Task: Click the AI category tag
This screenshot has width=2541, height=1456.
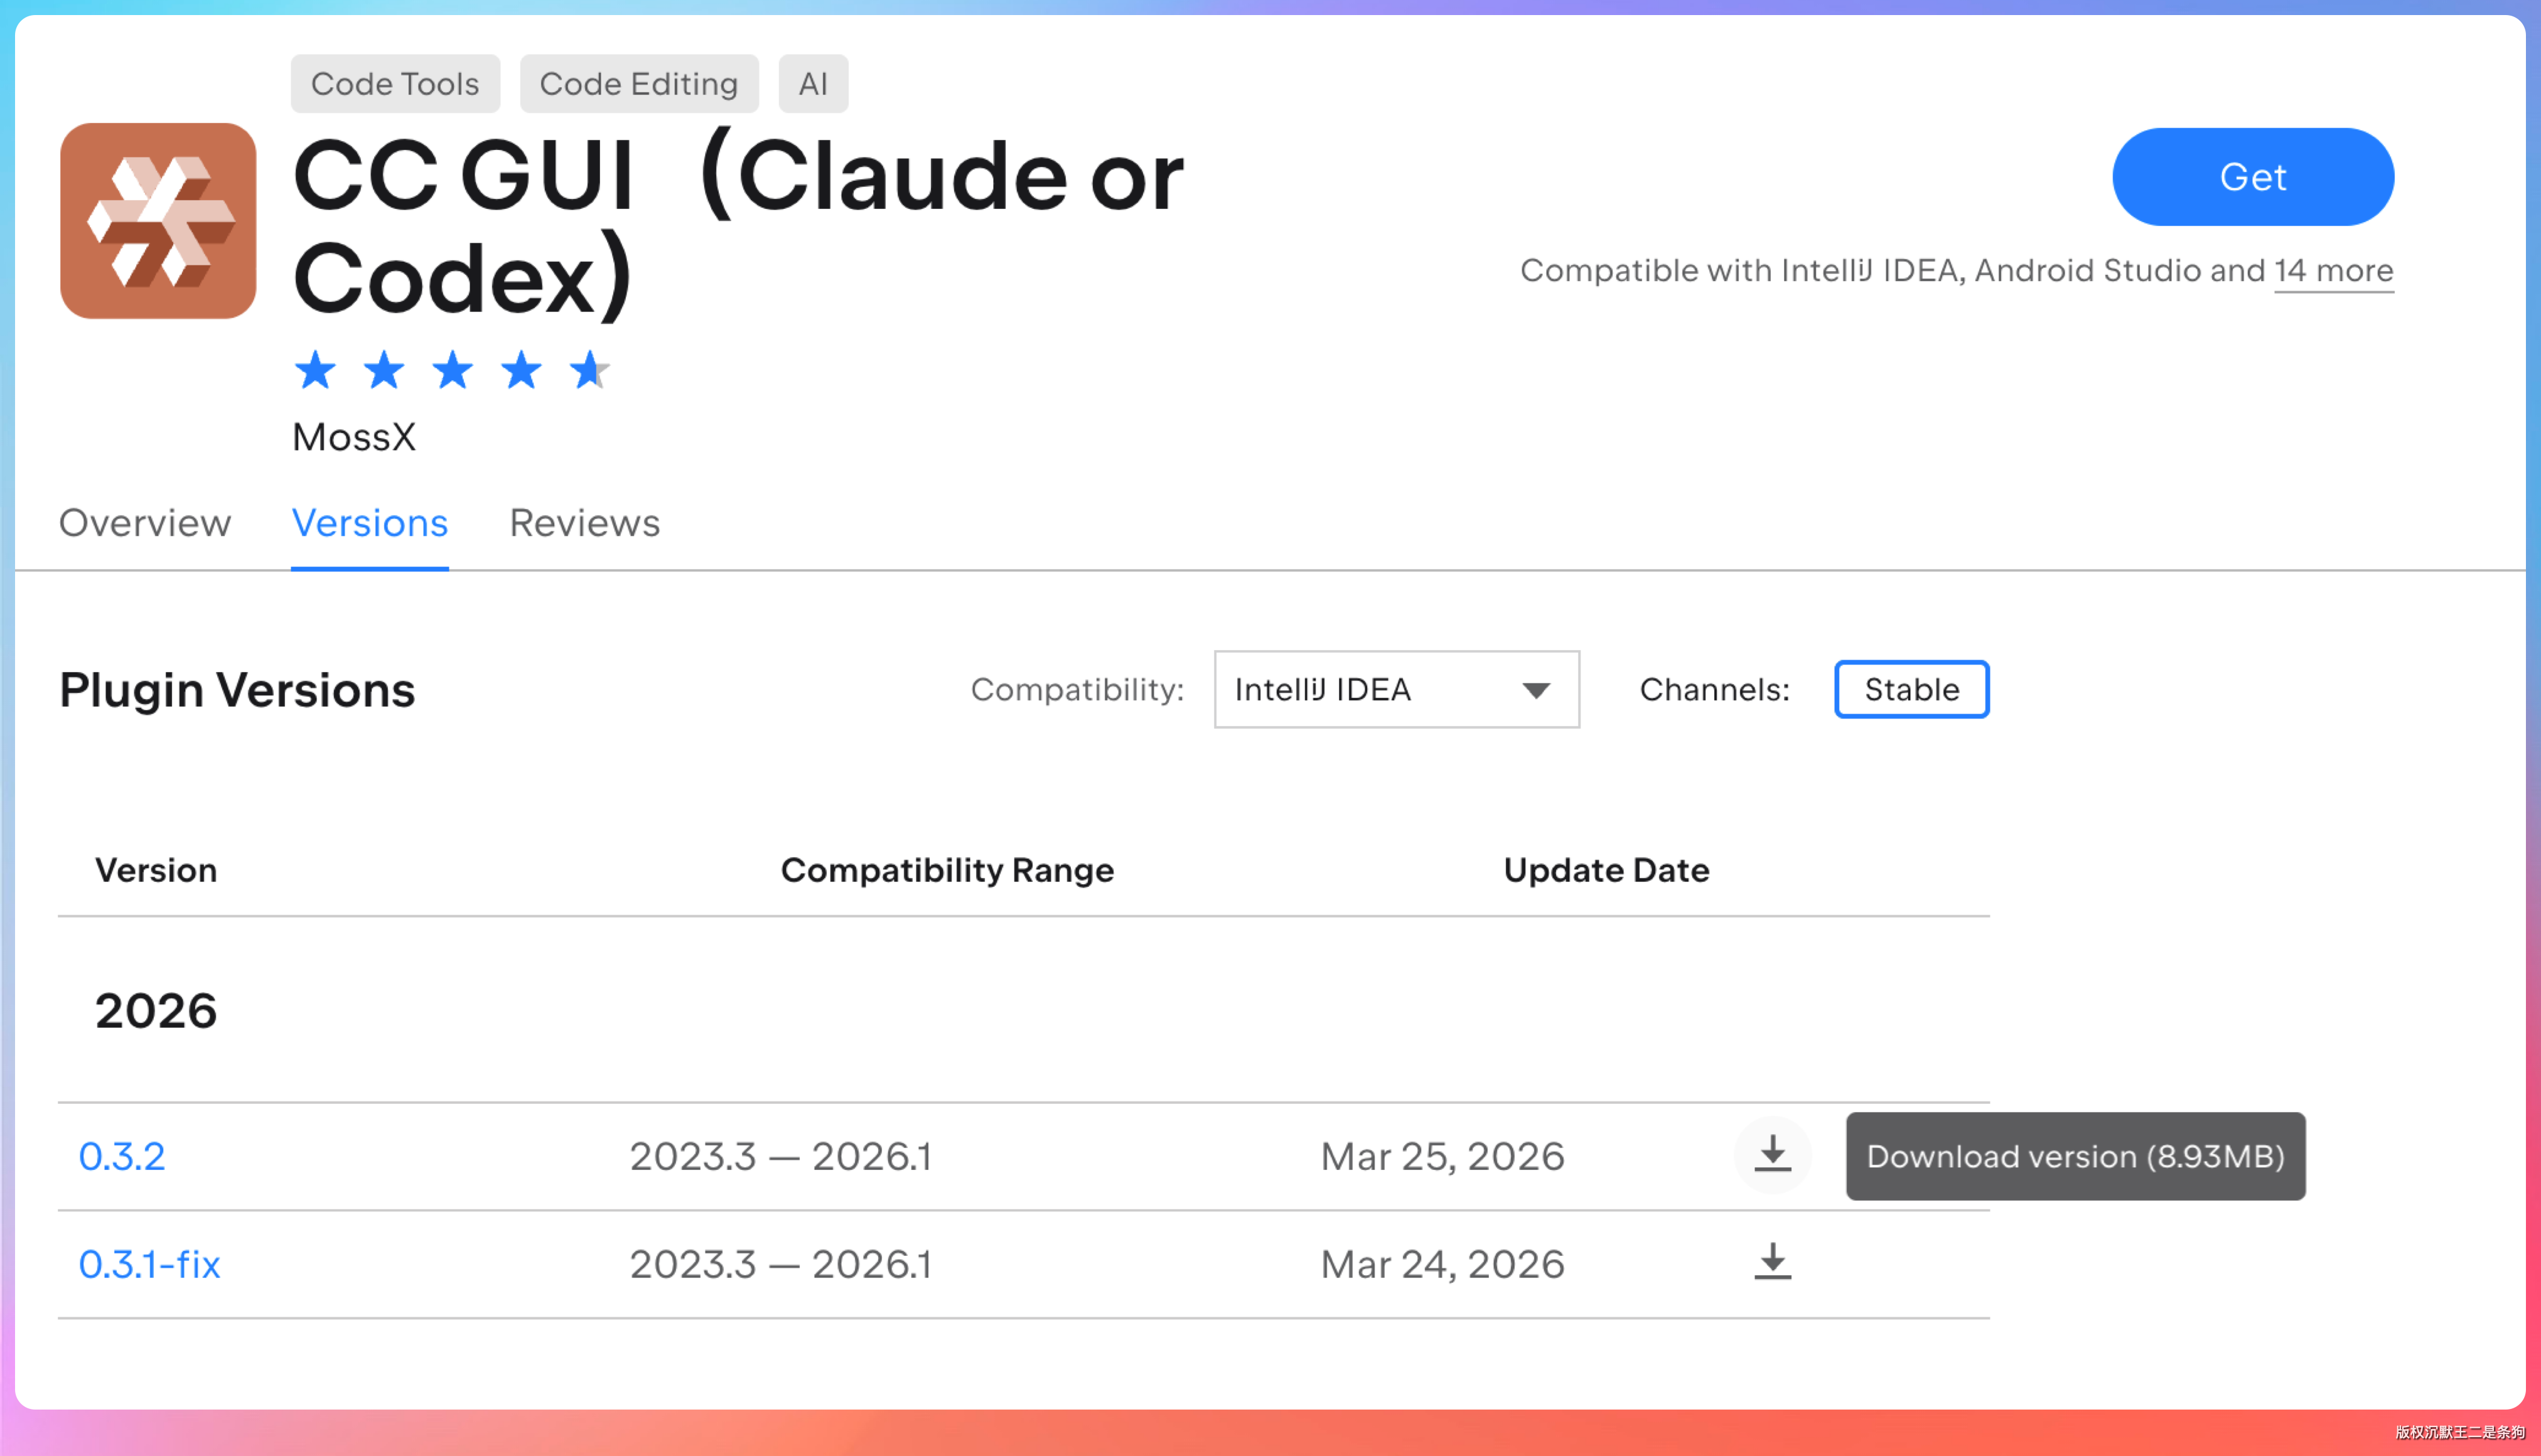Action: (x=812, y=84)
